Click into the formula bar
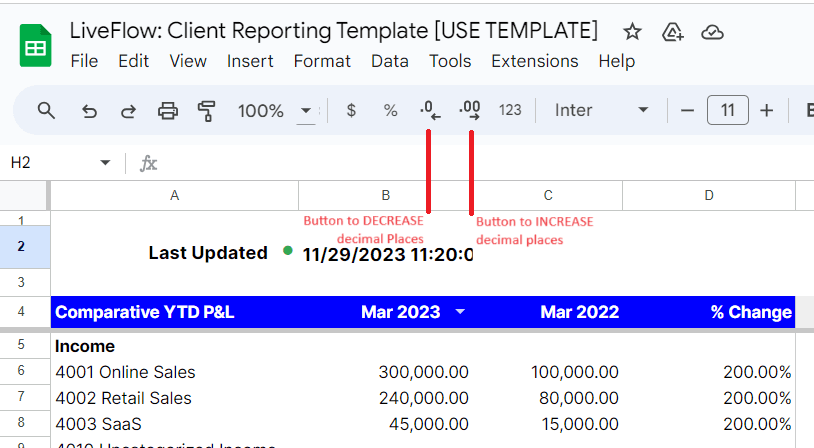Screen dimensions: 814x448 click(483, 163)
